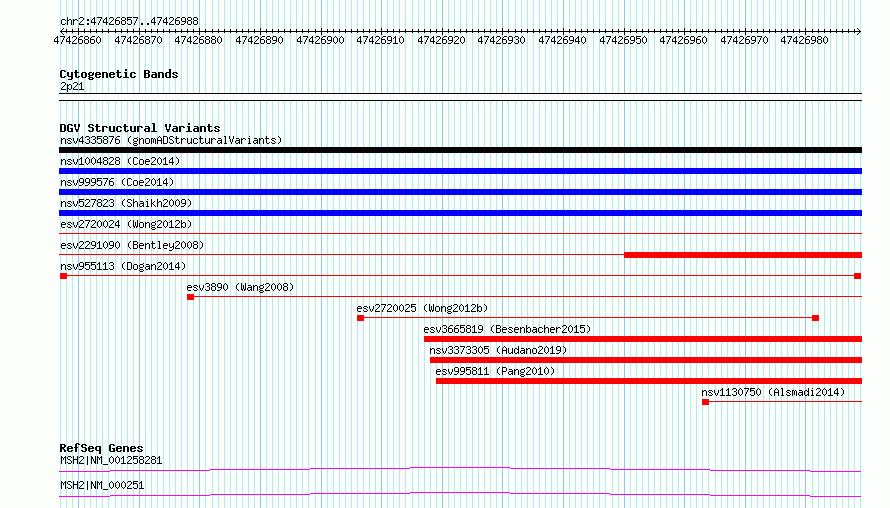The height and width of the screenshot is (508, 890).
Task: Open the esv3665819 (Besenbacher2015) label
Action: [x=507, y=329]
